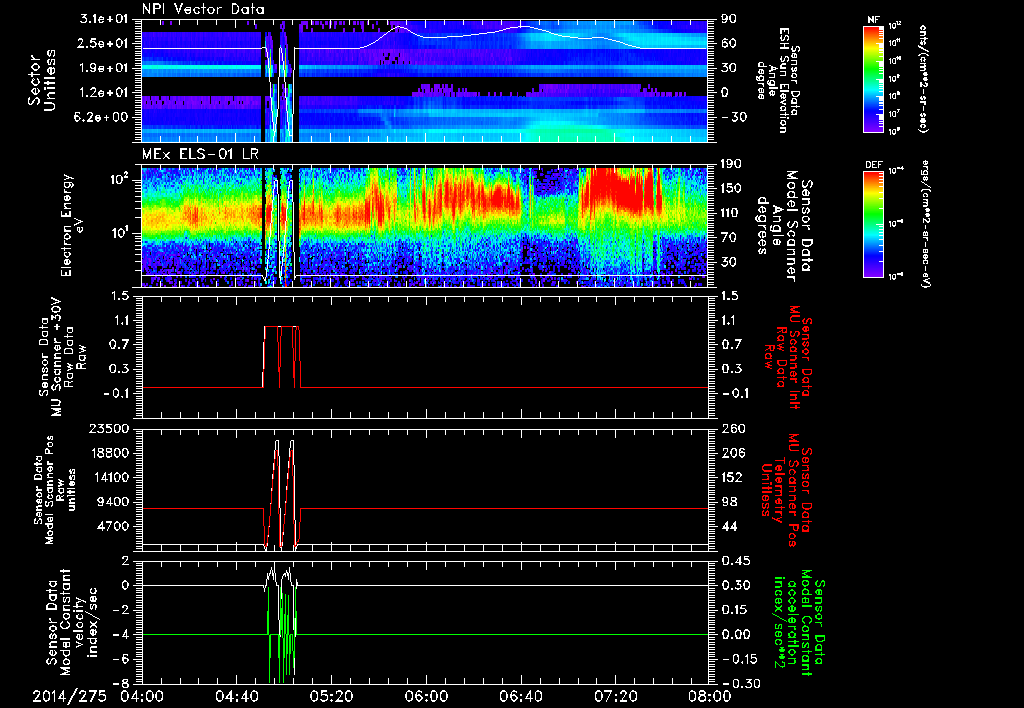Image resolution: width=1024 pixels, height=708 pixels.
Task: Click the 05:20 time axis label
Action: pyautogui.click(x=331, y=695)
